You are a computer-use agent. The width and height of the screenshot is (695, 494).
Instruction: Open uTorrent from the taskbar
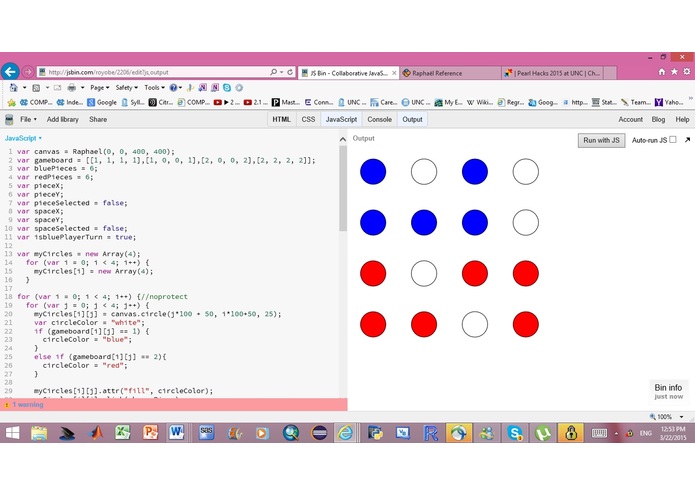pos(543,433)
